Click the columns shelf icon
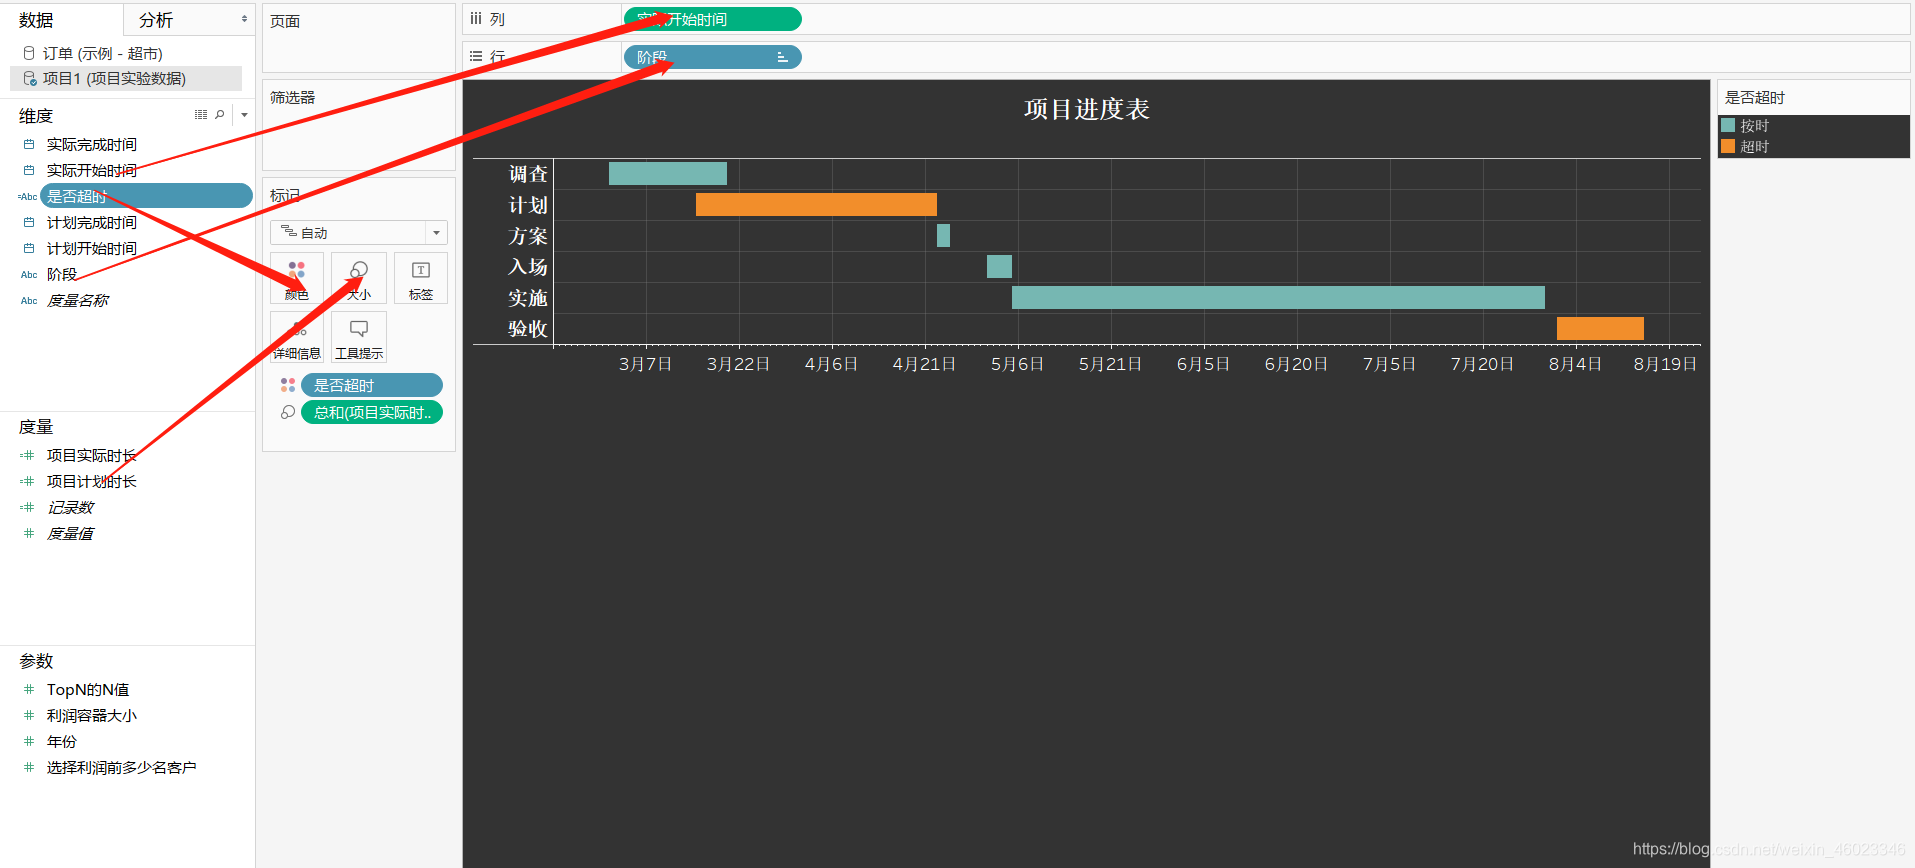The width and height of the screenshot is (1915, 868). click(476, 19)
